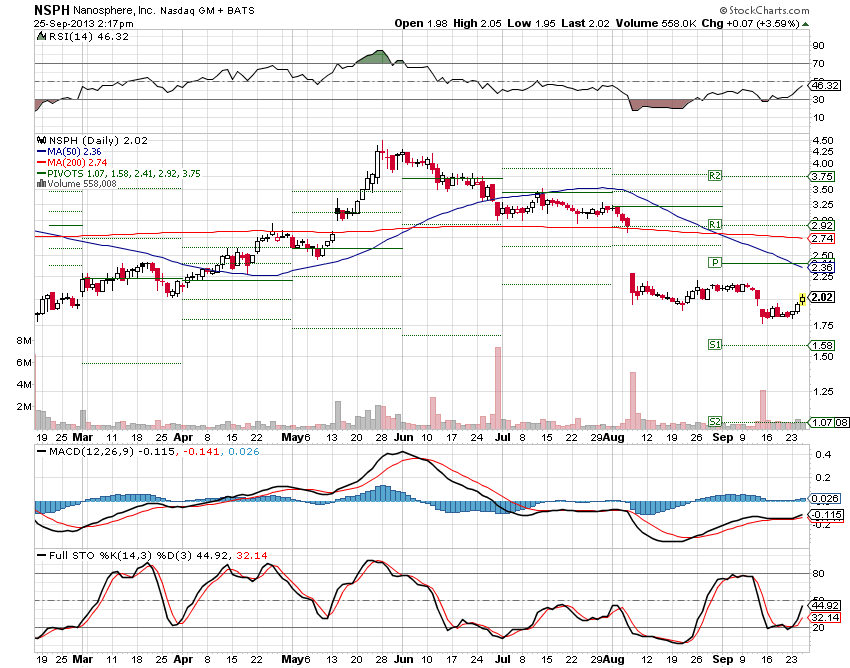Viewport: 850px width, 668px height.
Task: Click the RSI indicator icon beside RSI(14)
Action: tap(41, 36)
